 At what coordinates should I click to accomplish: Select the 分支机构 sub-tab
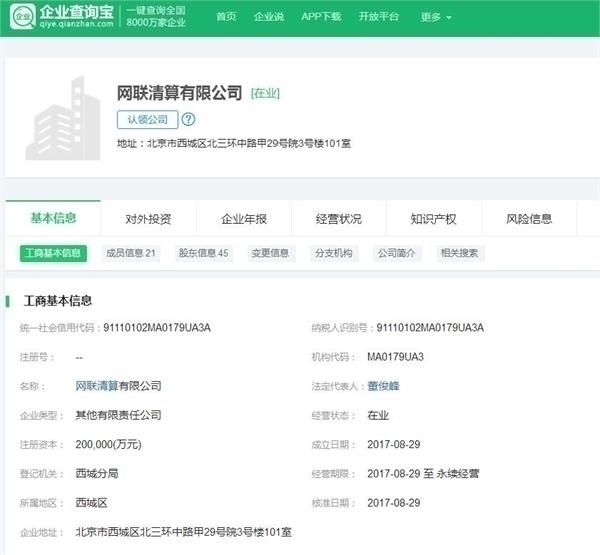pos(334,253)
